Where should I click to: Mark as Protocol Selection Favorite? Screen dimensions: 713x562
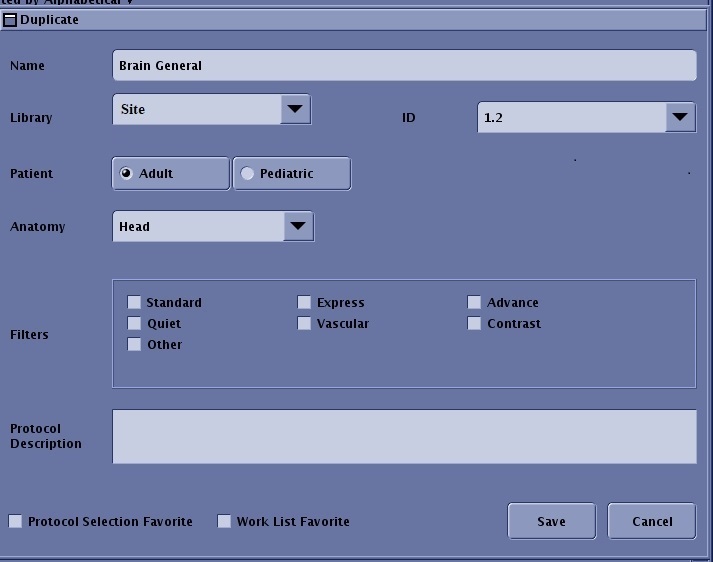tap(15, 521)
